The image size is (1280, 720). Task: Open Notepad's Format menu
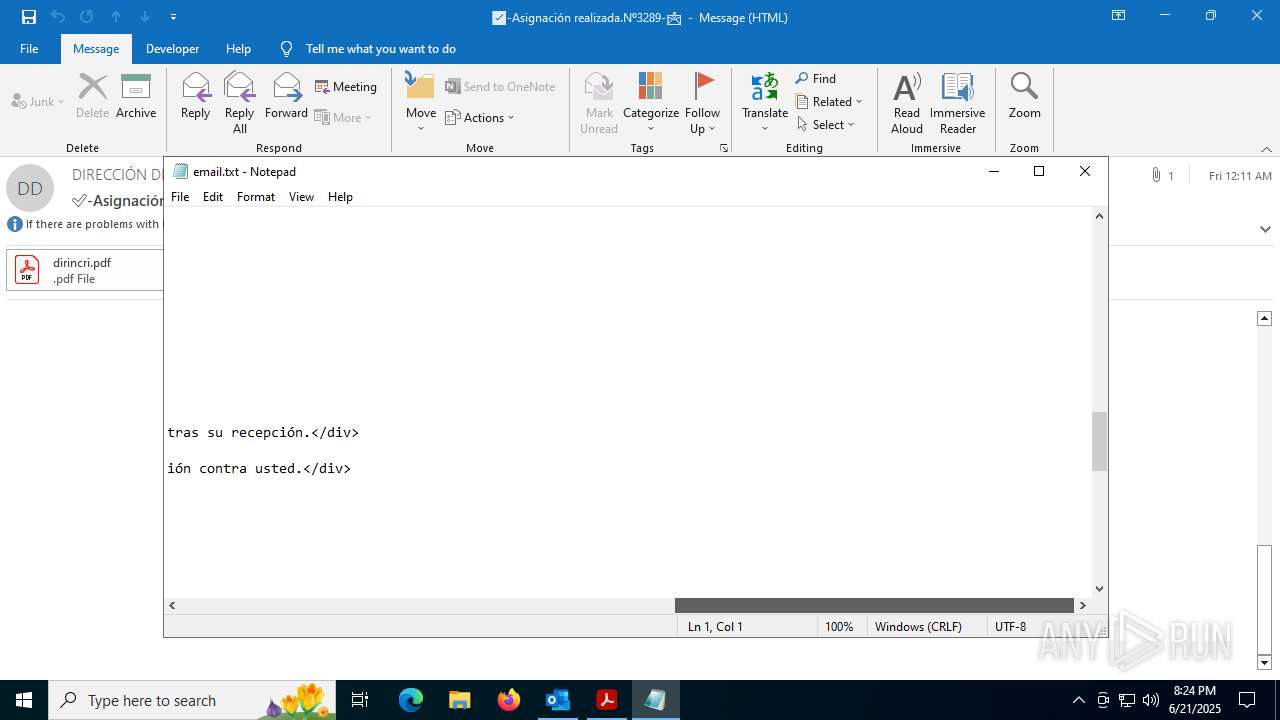256,197
